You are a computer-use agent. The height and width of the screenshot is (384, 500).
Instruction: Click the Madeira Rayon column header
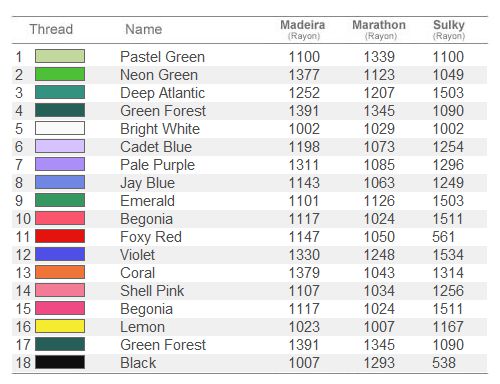pos(303,30)
